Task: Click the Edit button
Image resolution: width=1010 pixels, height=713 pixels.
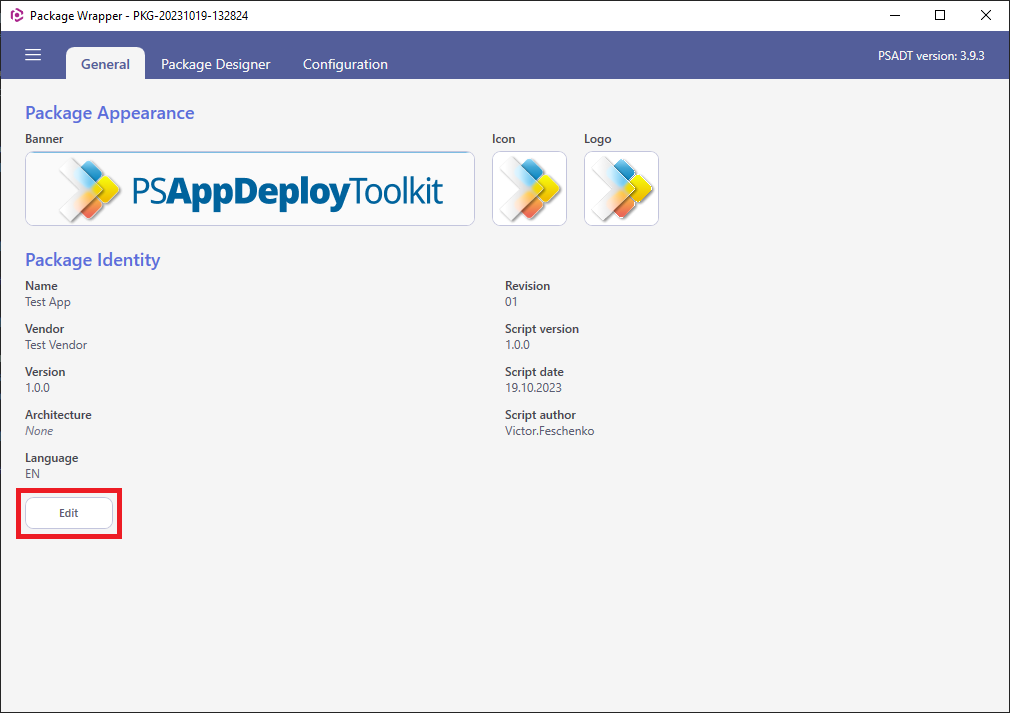Action: 69,513
